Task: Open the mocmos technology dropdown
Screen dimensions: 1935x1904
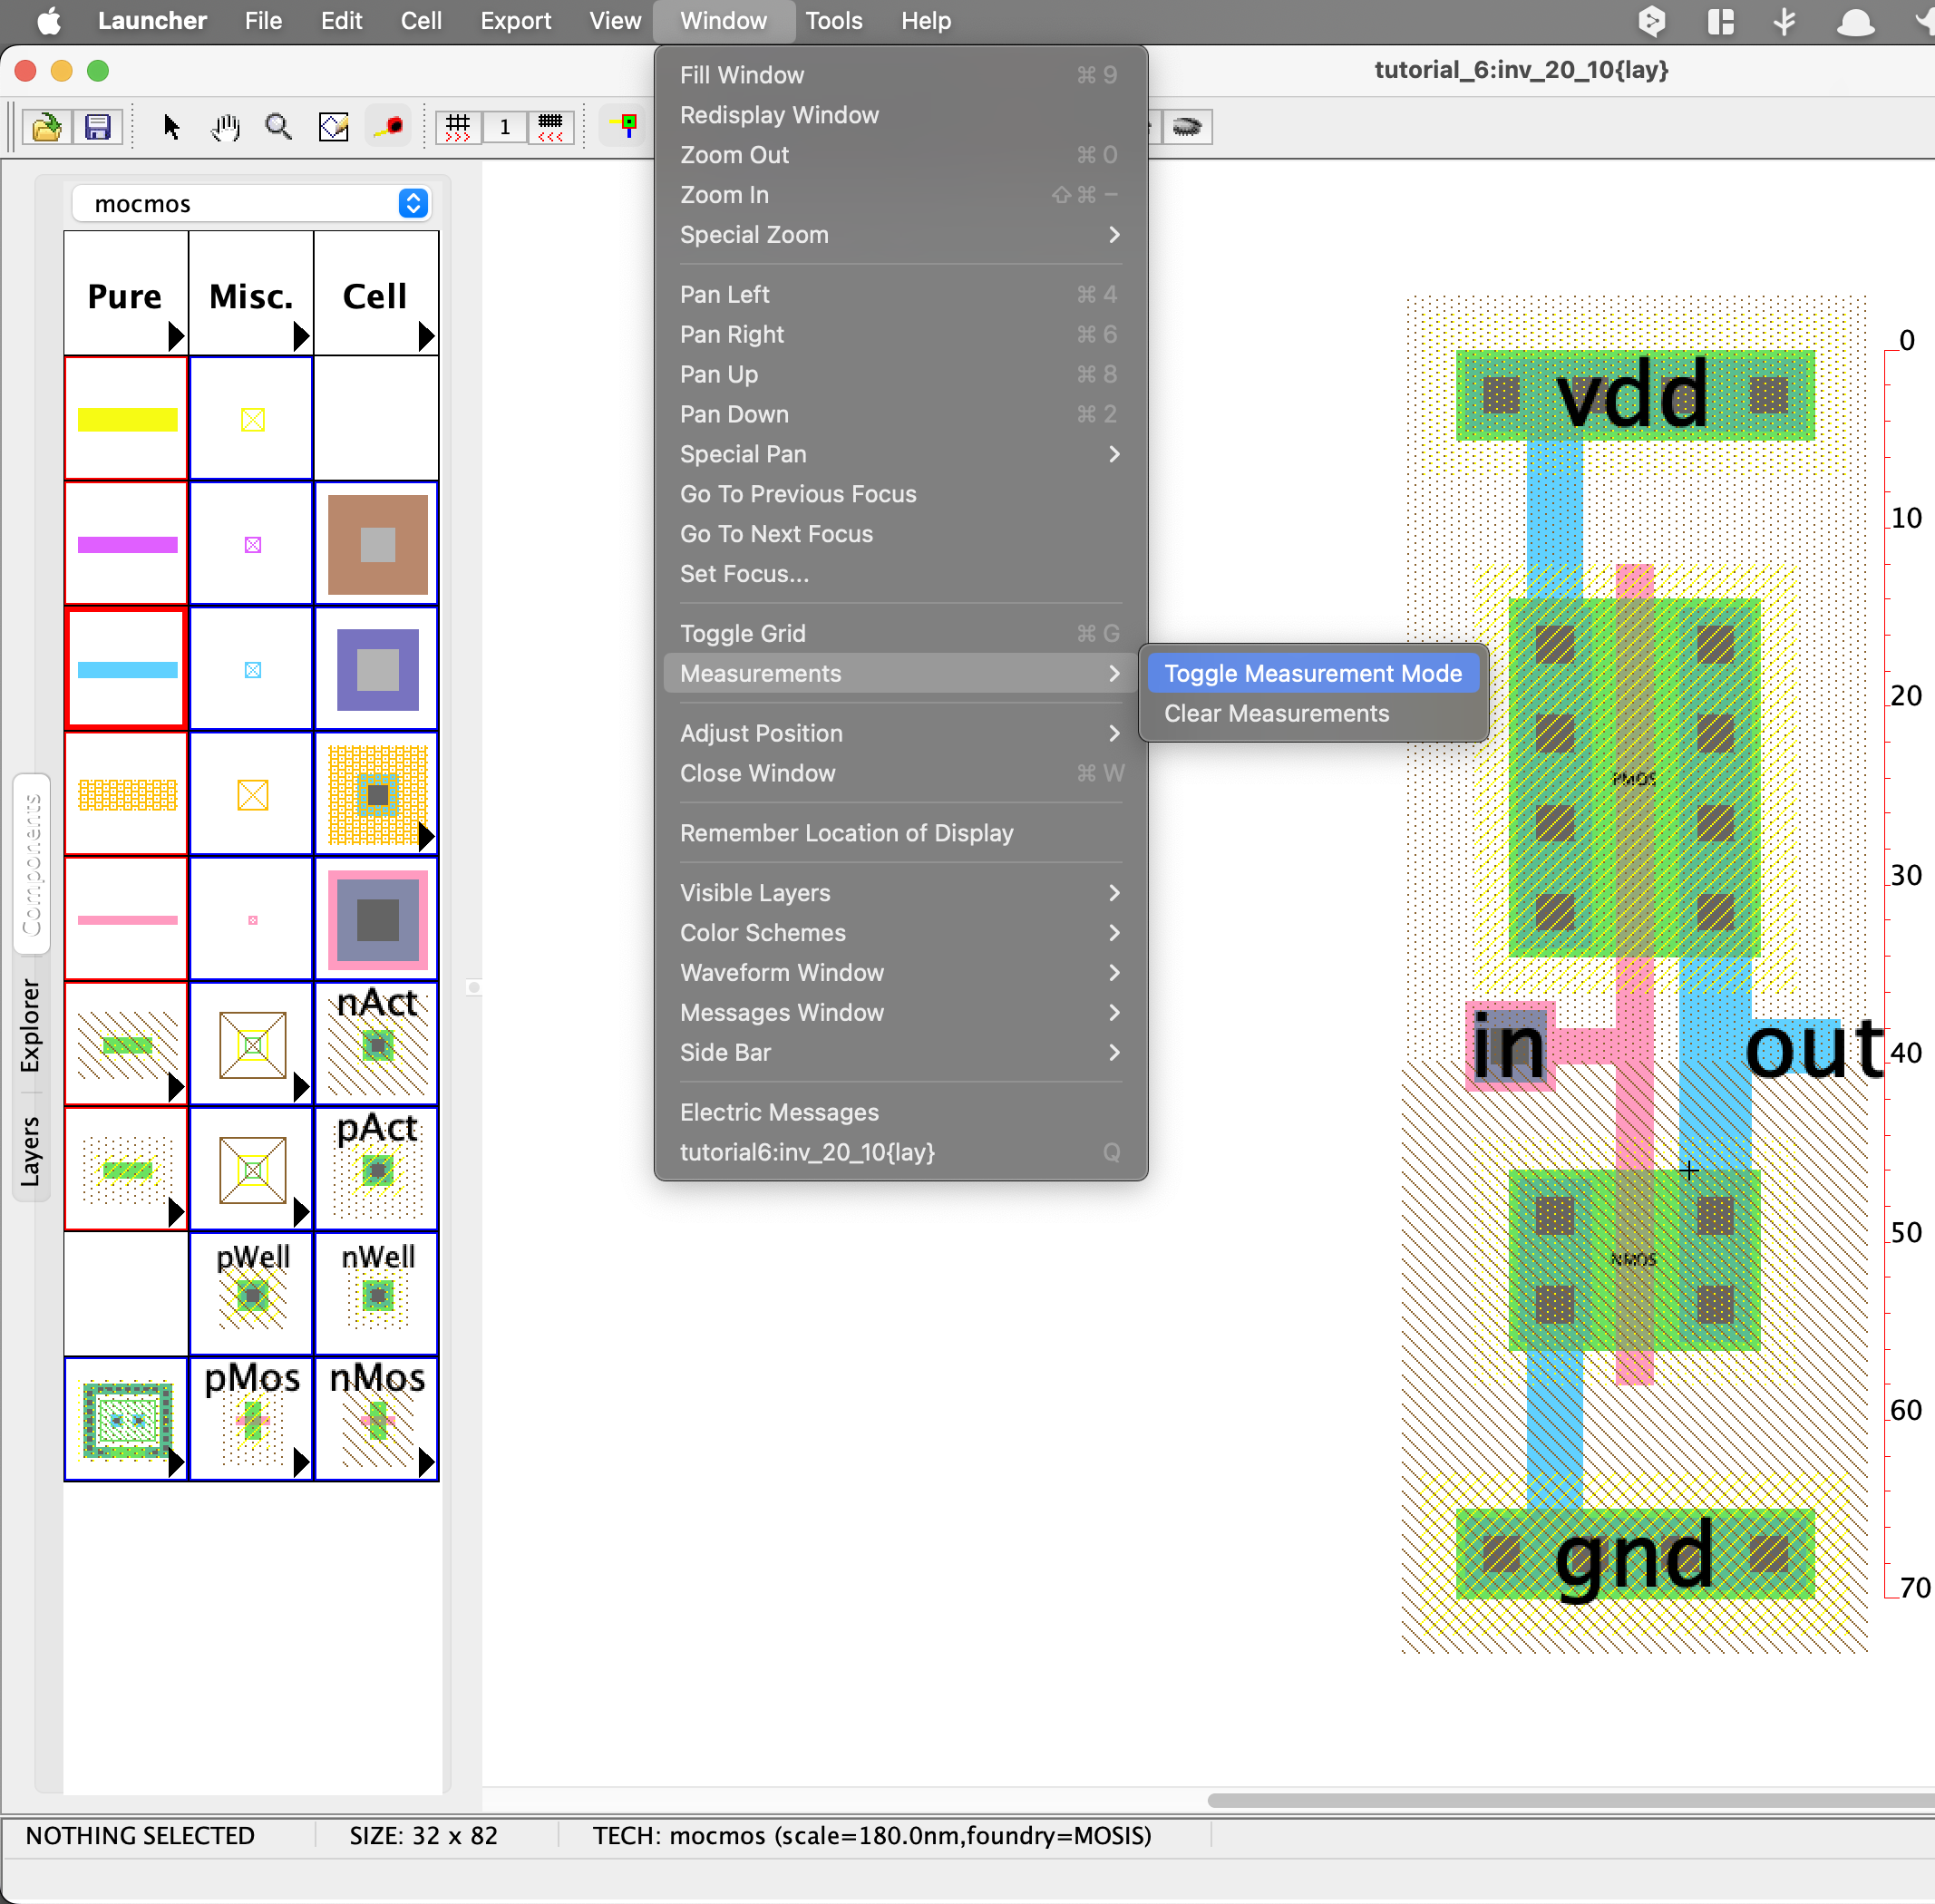Action: pyautogui.click(x=252, y=204)
